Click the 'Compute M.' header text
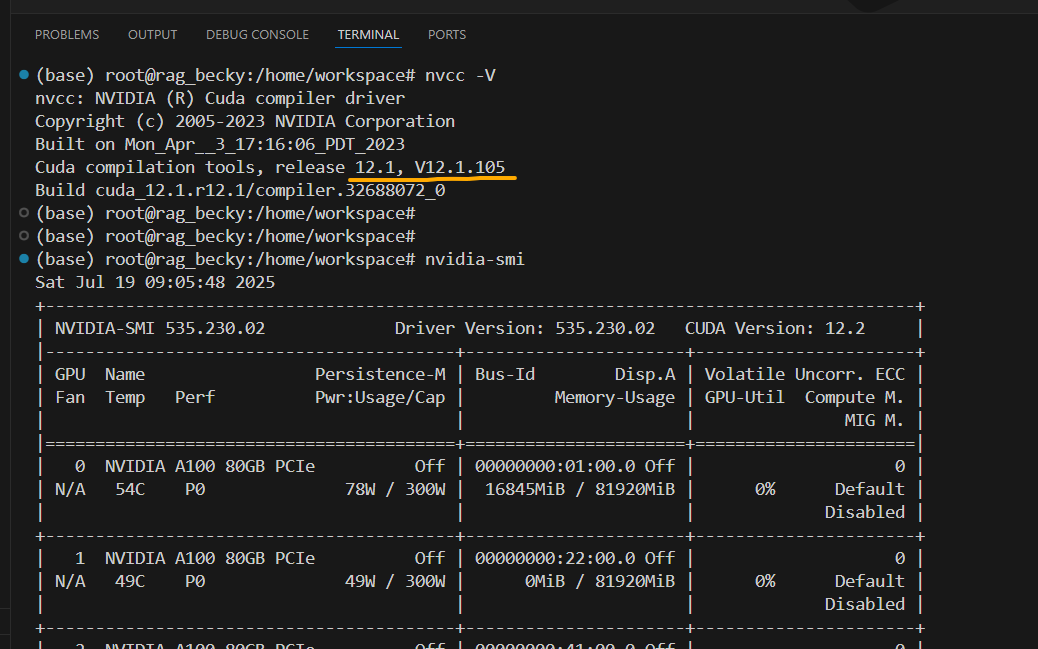 pyautogui.click(x=855, y=397)
